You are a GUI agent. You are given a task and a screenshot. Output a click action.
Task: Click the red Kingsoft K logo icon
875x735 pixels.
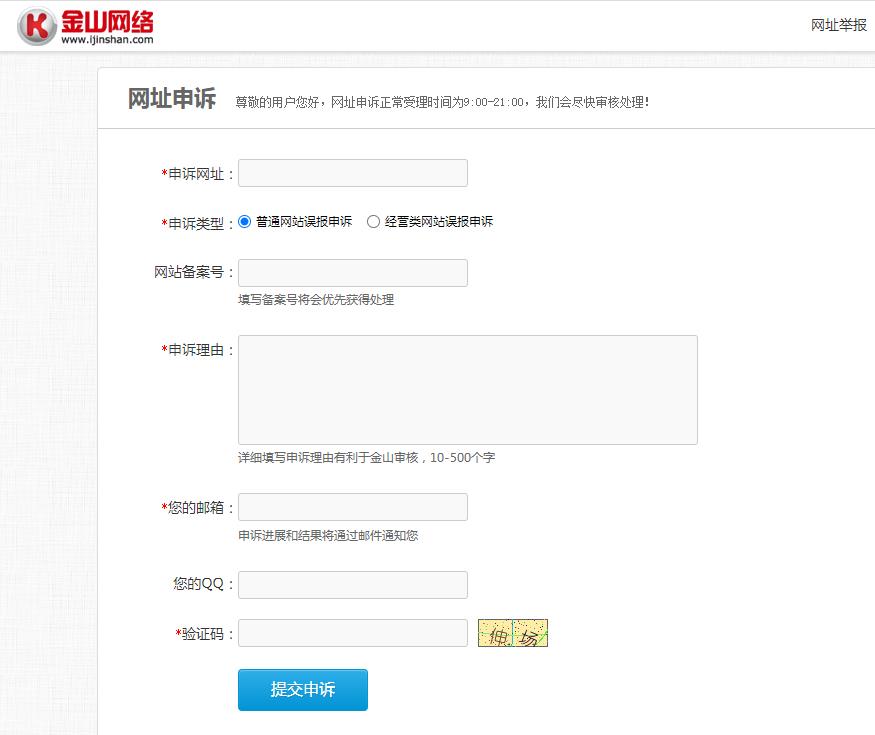pyautogui.click(x=37, y=26)
